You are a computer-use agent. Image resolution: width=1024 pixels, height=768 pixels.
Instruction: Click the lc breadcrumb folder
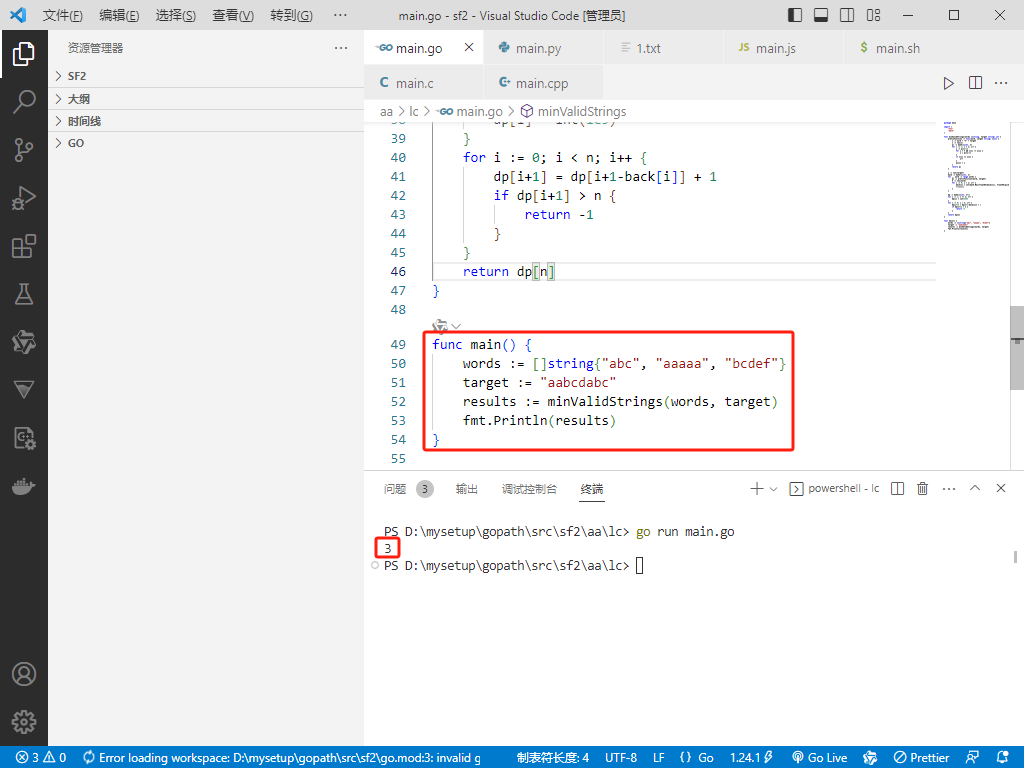pyautogui.click(x=413, y=112)
